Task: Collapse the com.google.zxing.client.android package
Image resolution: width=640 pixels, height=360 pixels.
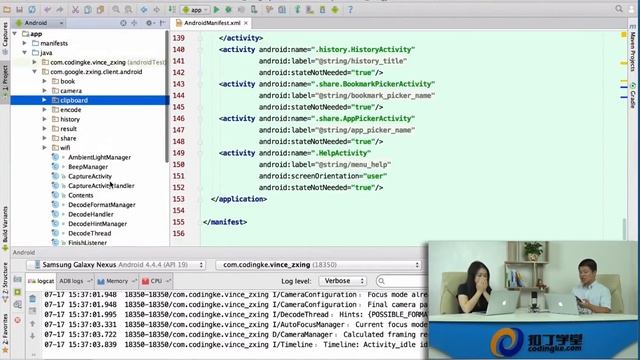Action: (35, 72)
